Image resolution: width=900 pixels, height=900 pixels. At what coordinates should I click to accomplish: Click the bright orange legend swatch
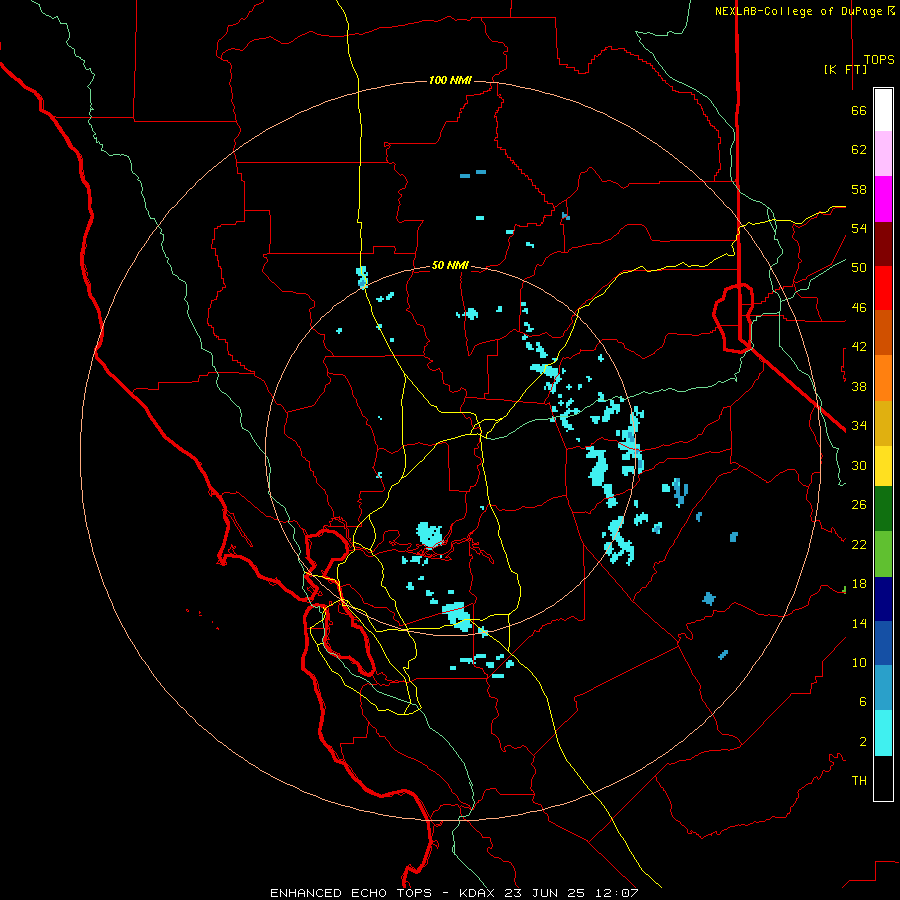(x=883, y=377)
